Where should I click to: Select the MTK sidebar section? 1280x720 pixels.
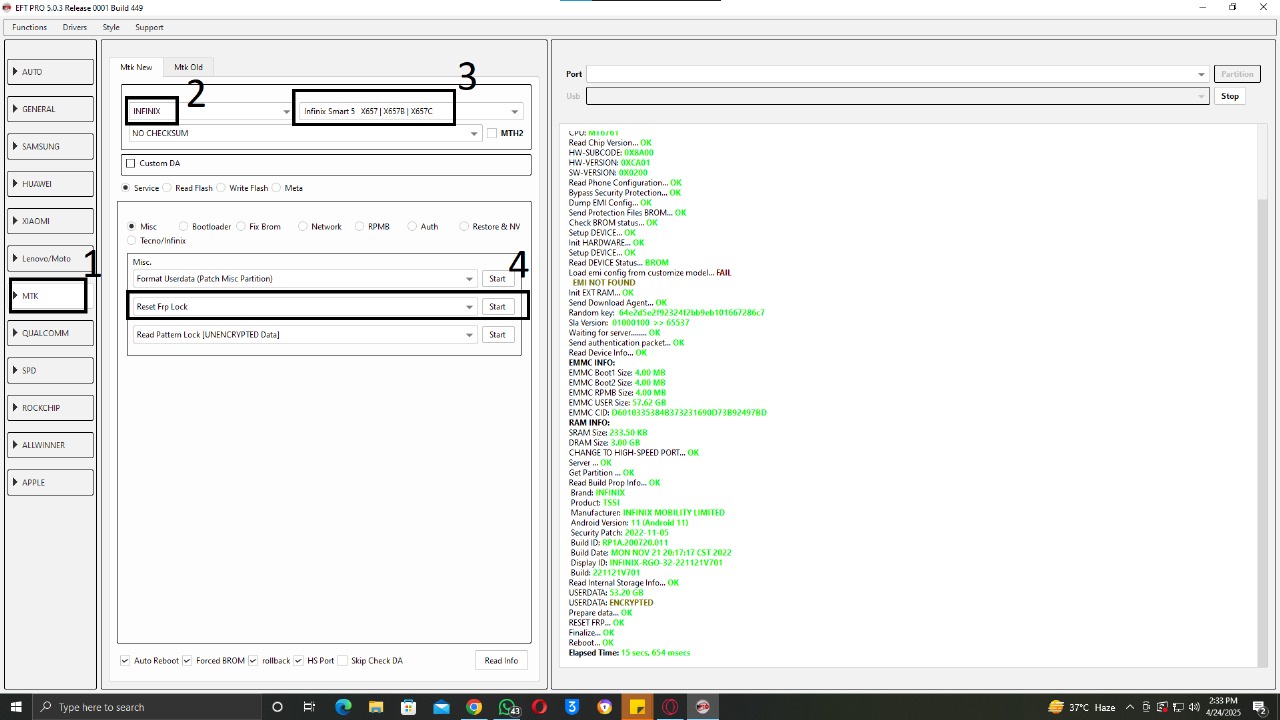48,296
